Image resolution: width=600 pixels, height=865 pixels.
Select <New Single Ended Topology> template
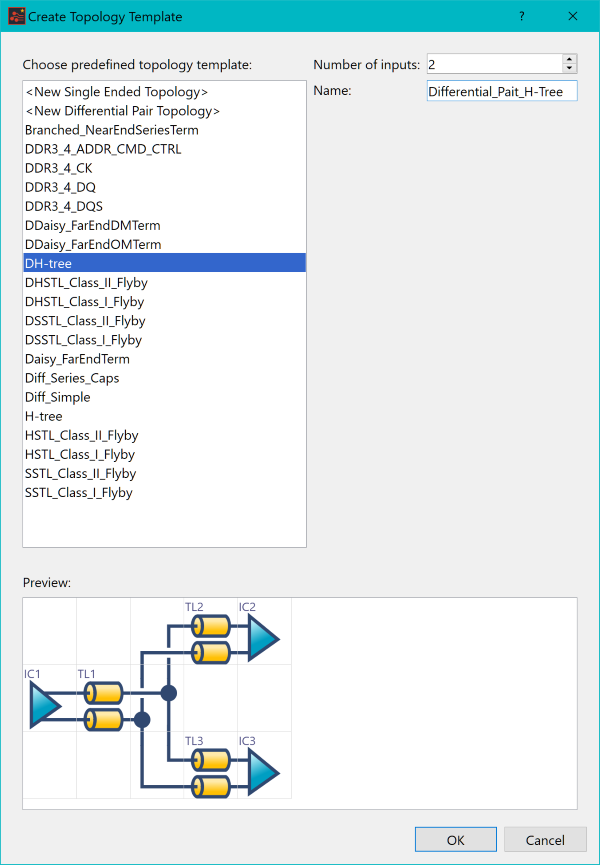point(164,92)
